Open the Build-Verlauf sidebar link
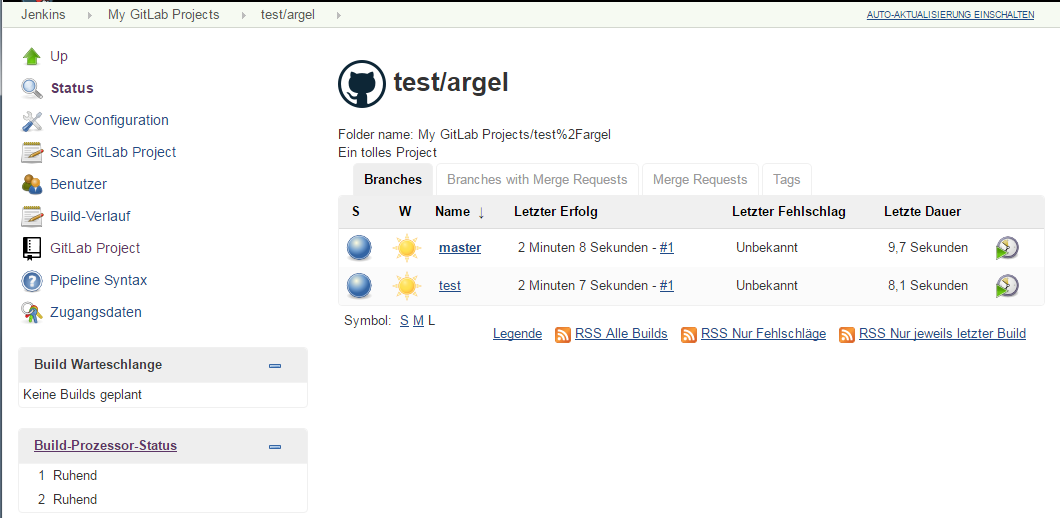 [x=90, y=216]
